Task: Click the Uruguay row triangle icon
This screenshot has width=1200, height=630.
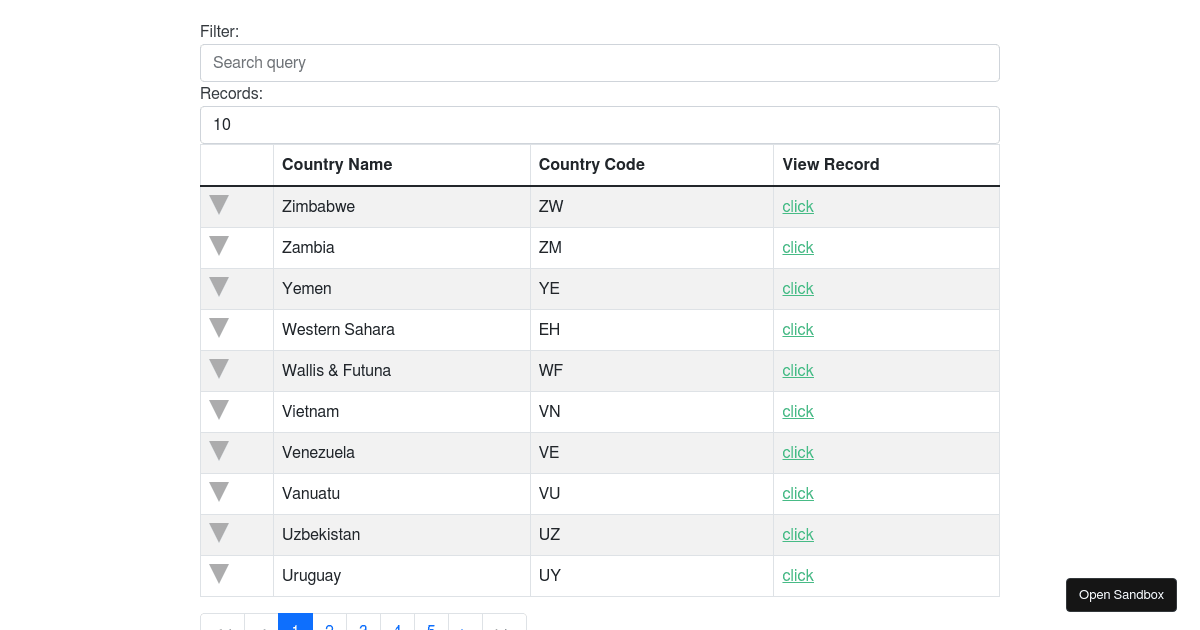Action: pyautogui.click(x=219, y=574)
